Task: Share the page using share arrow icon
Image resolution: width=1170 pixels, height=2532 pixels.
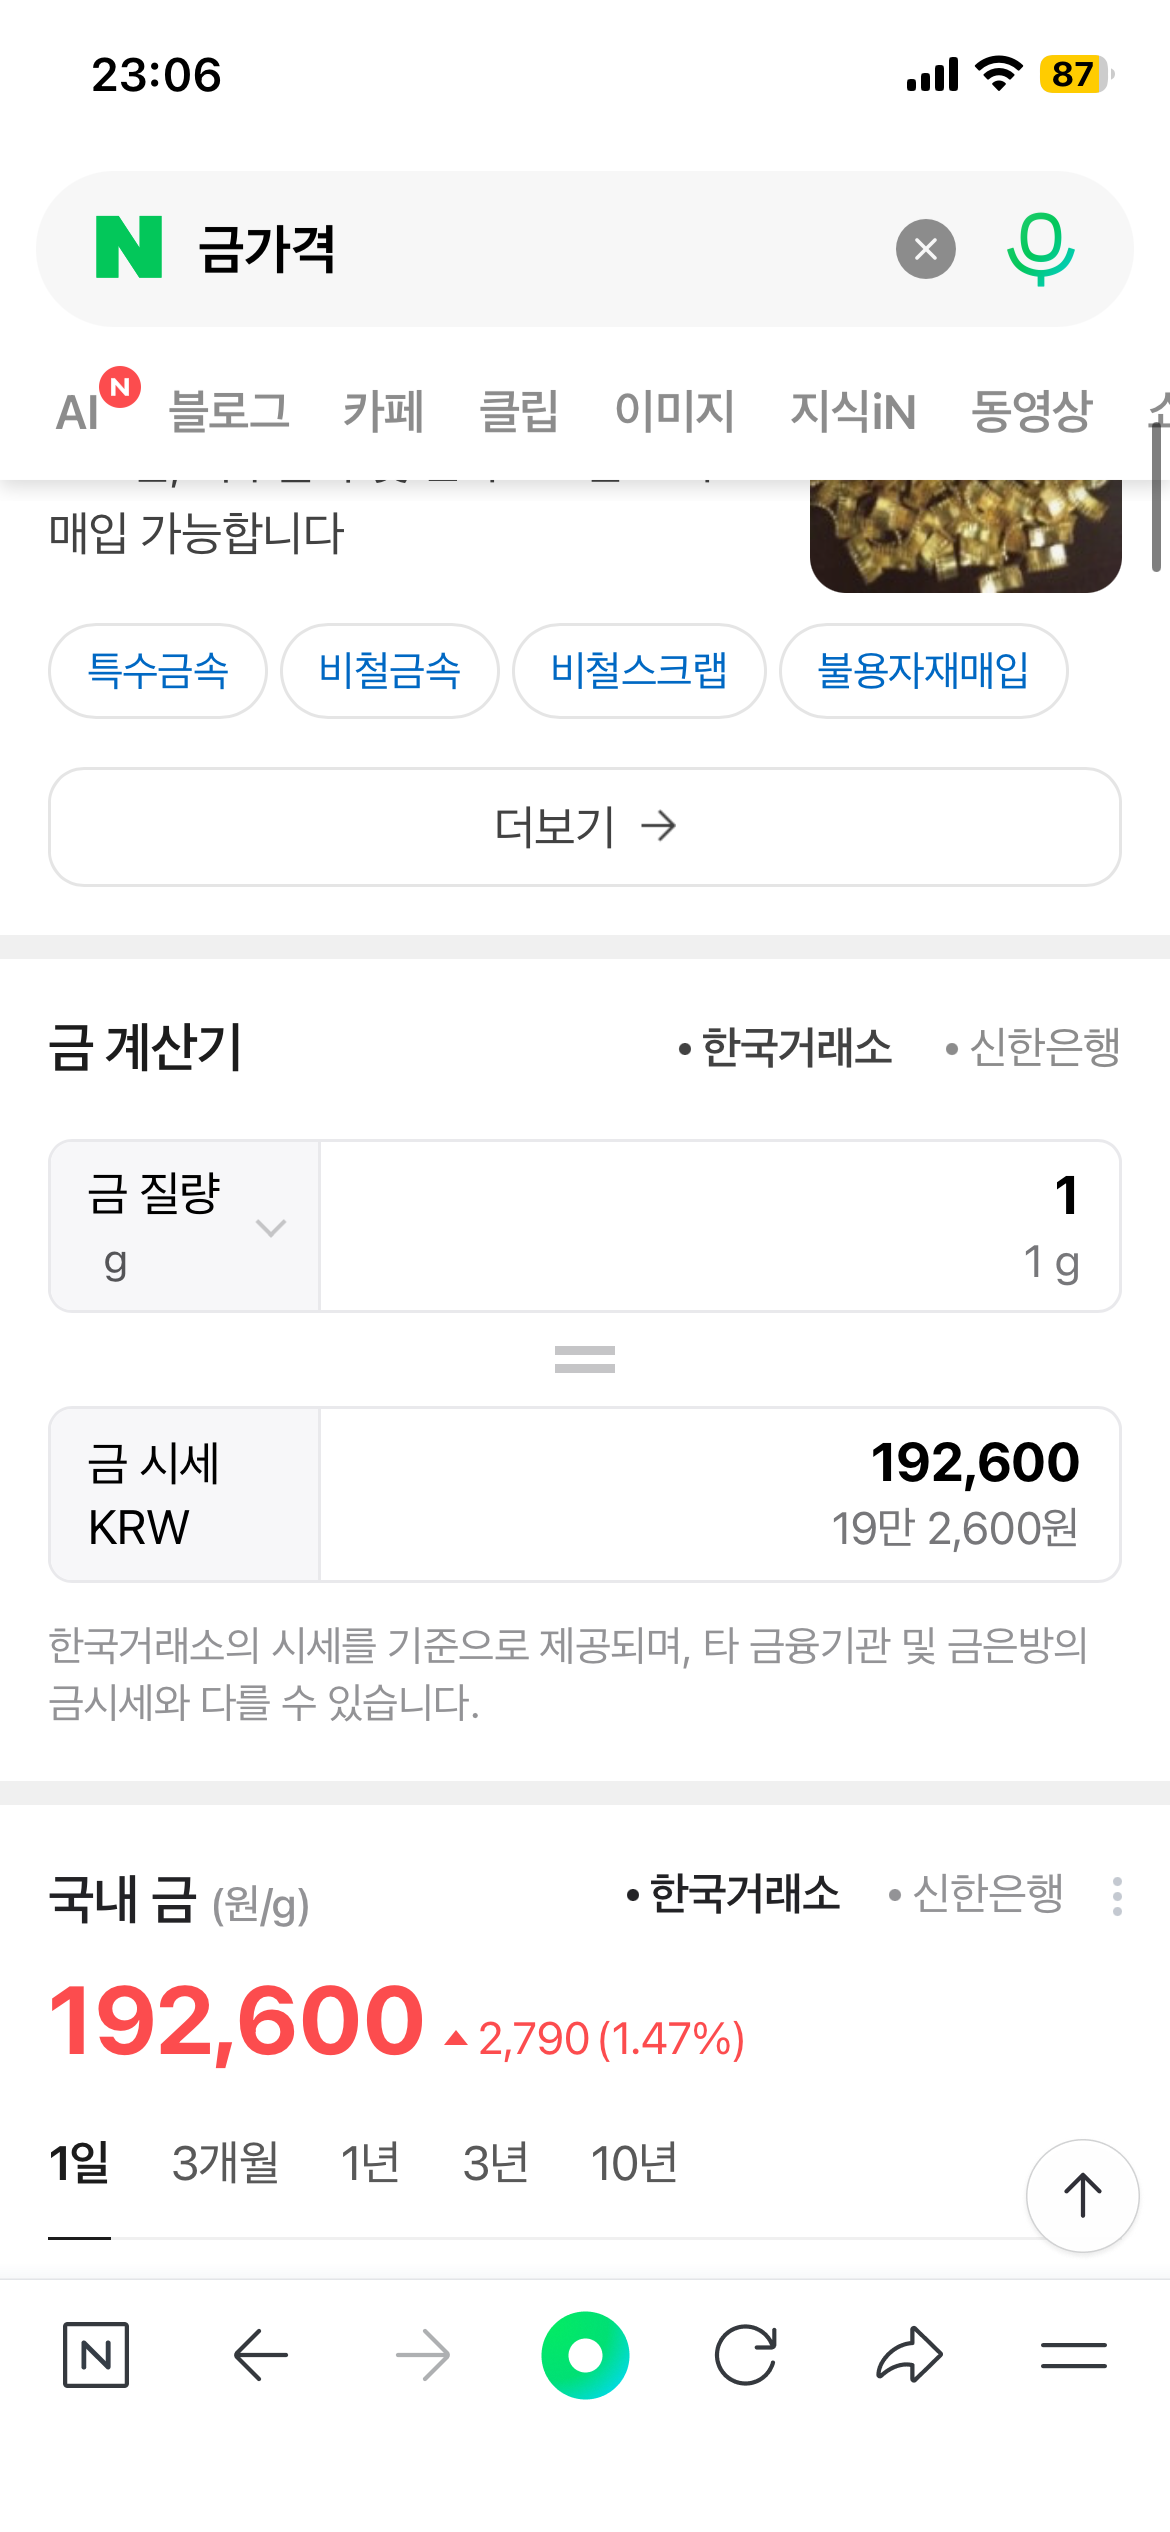Action: [909, 2355]
